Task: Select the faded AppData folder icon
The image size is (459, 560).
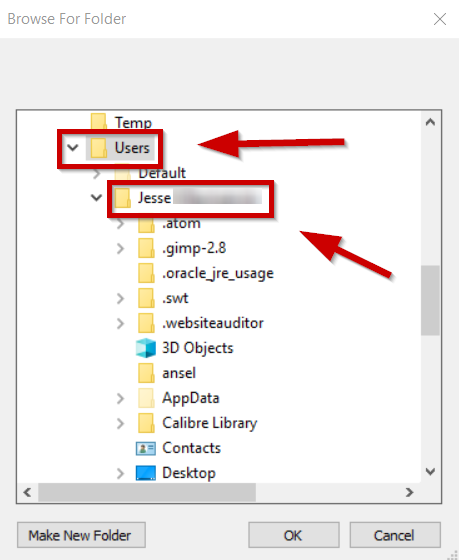Action: pyautogui.click(x=146, y=398)
